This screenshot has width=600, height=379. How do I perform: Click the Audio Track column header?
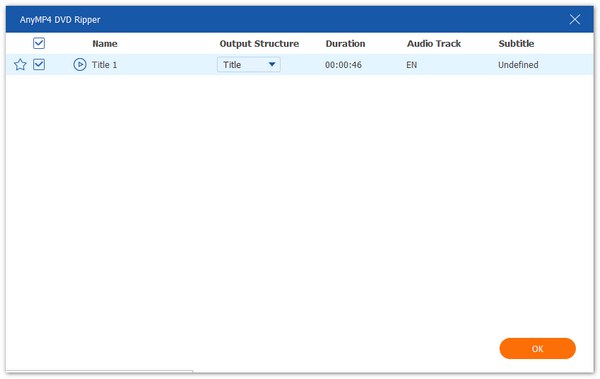[x=434, y=44]
